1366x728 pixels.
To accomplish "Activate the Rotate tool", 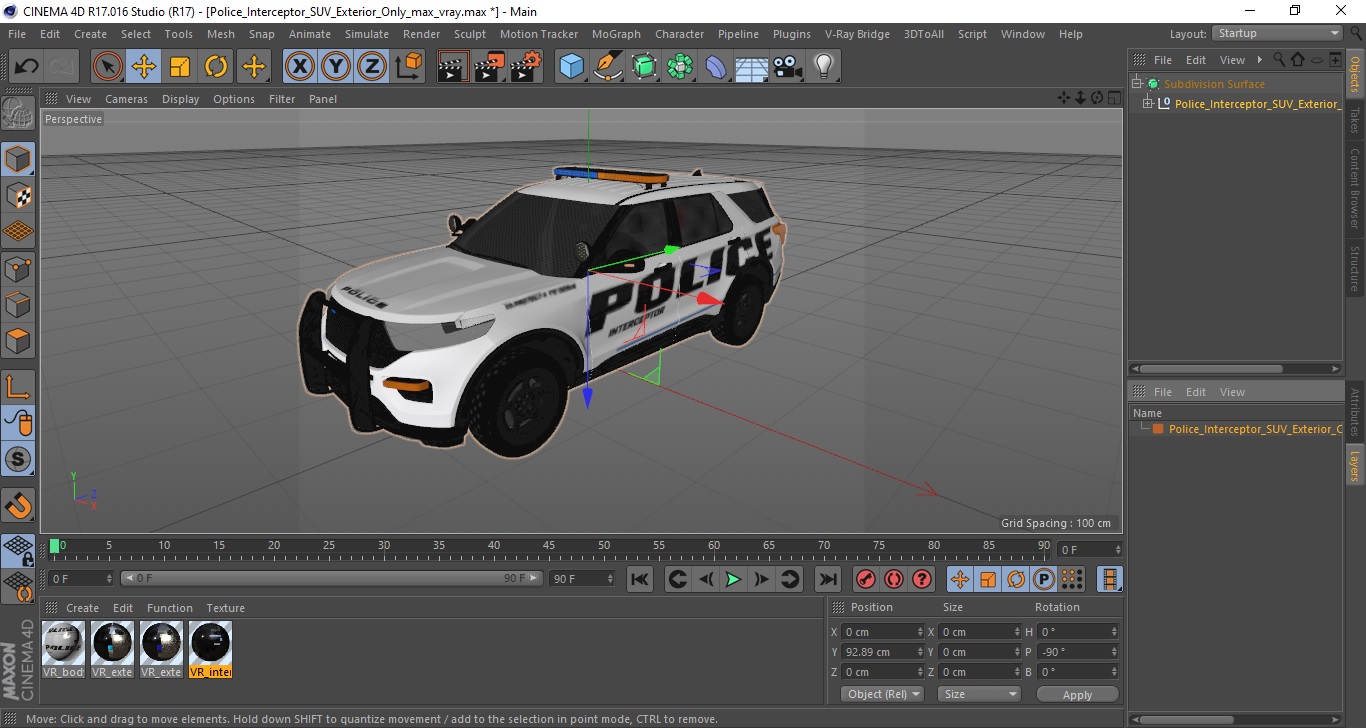I will (216, 67).
